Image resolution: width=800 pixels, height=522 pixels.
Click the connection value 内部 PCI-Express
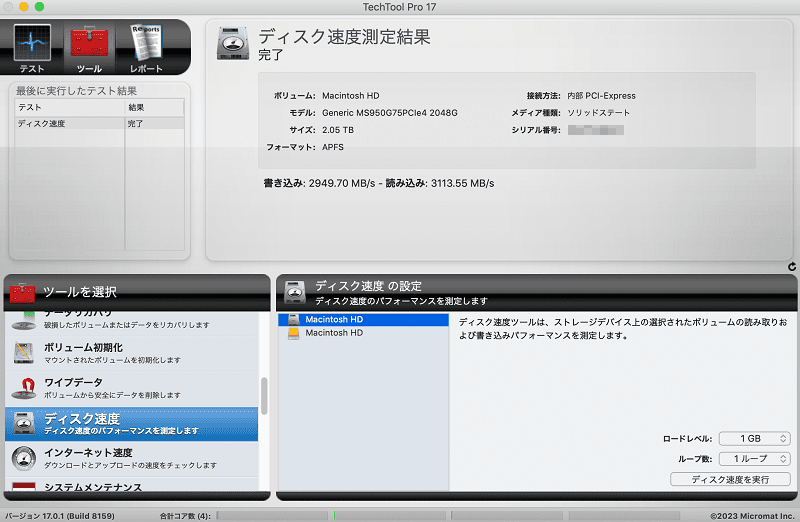pyautogui.click(x=602, y=95)
